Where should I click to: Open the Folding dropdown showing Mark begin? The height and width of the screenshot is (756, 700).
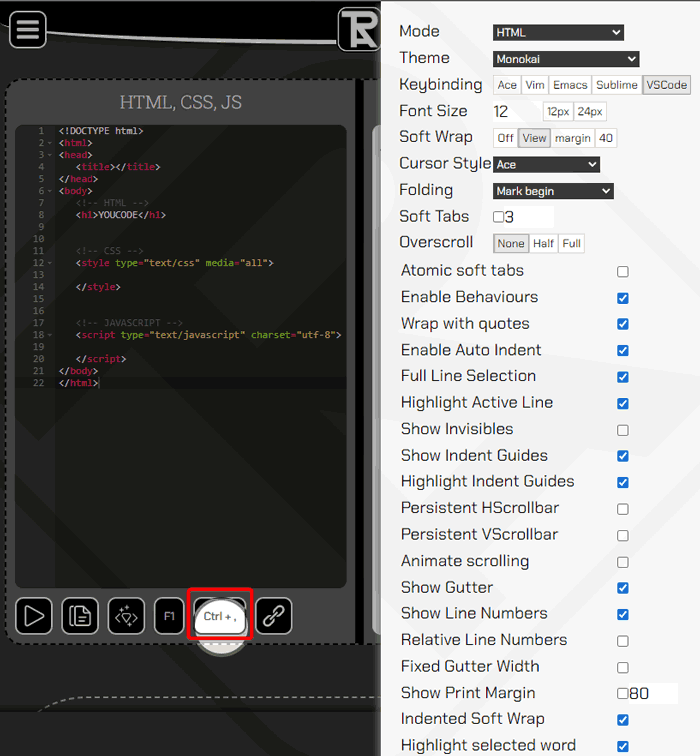point(553,191)
